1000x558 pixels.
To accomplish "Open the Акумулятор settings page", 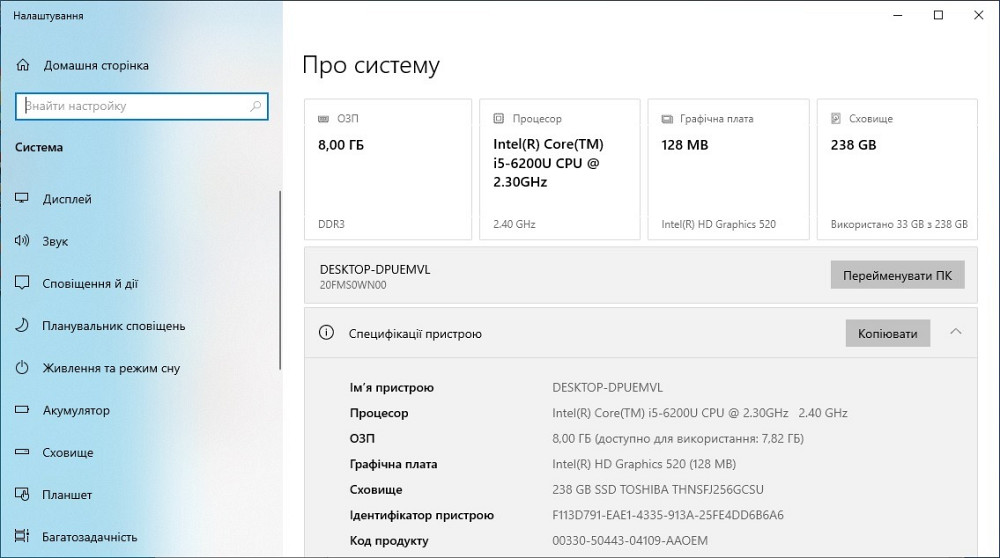I will pyautogui.click(x=76, y=411).
